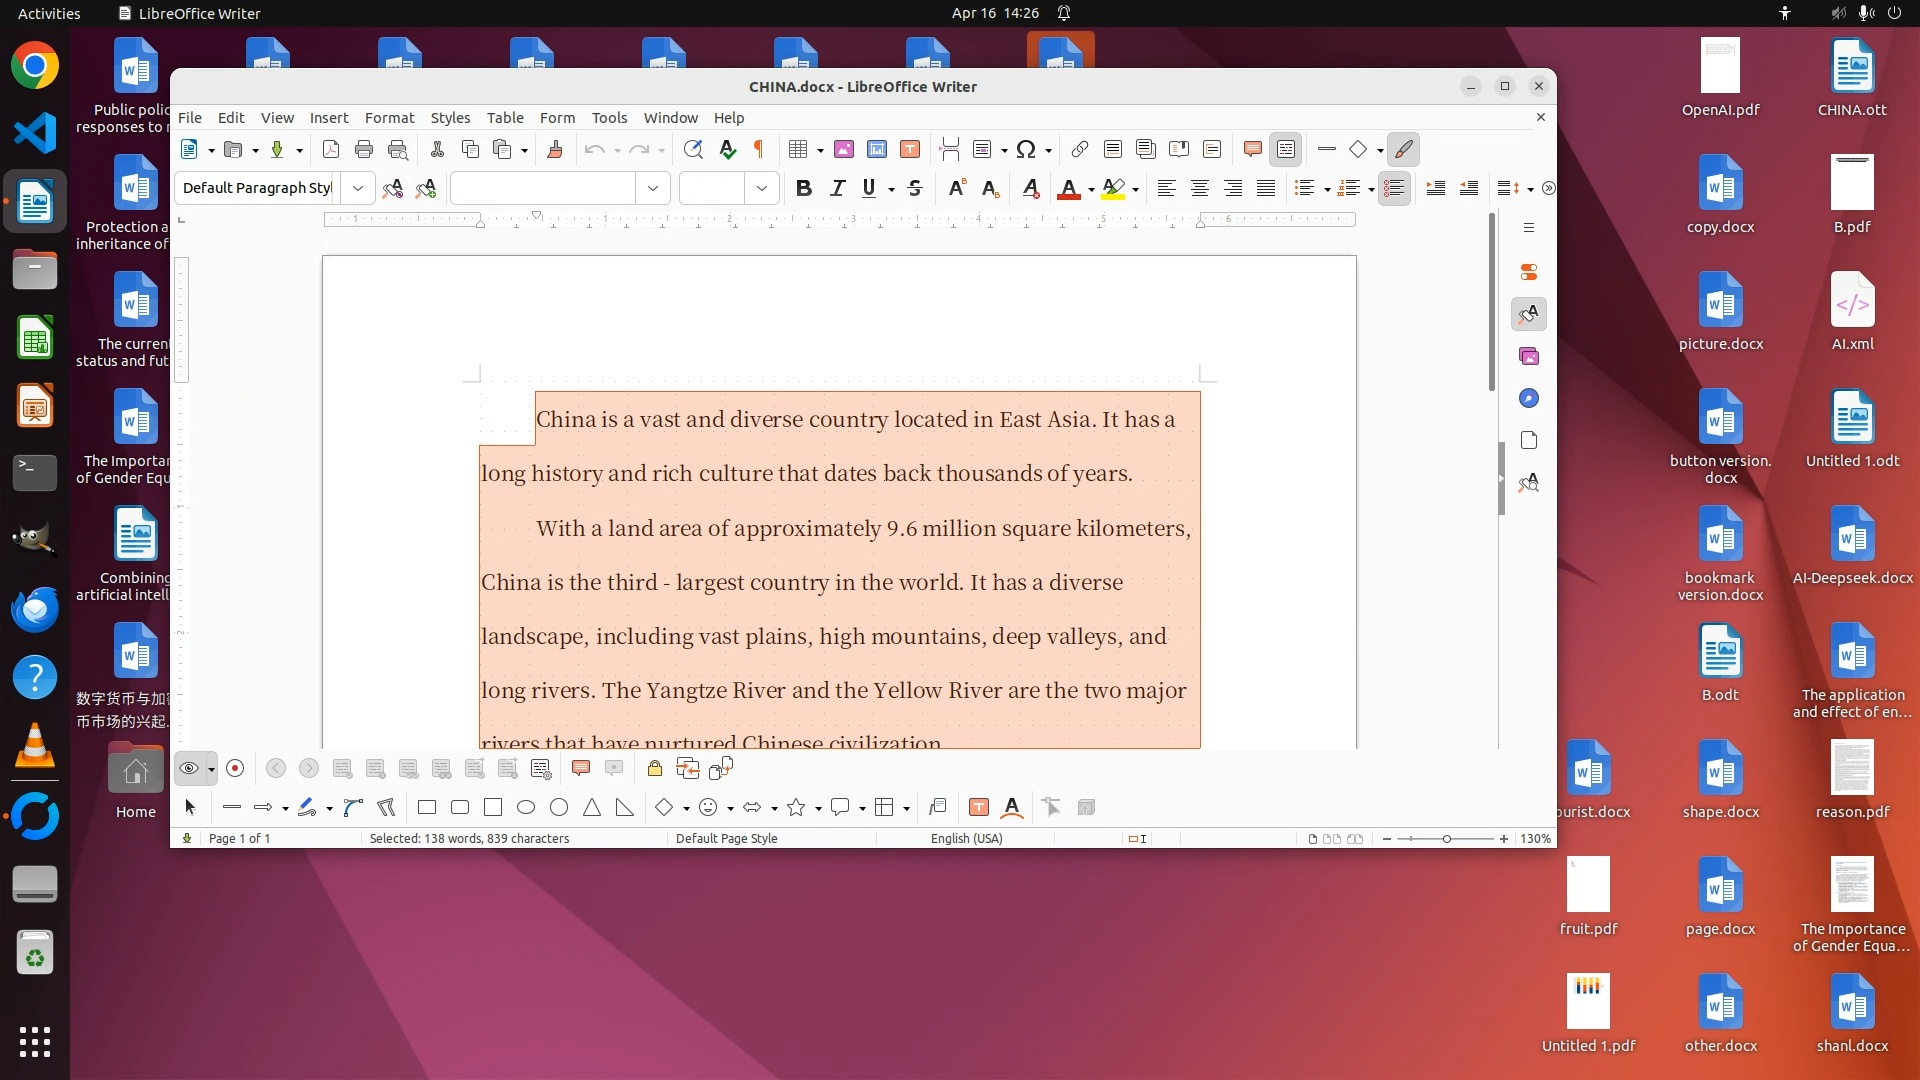Open the sidebar Navigator panel
Image resolution: width=1920 pixels, height=1080 pixels.
coord(1528,399)
